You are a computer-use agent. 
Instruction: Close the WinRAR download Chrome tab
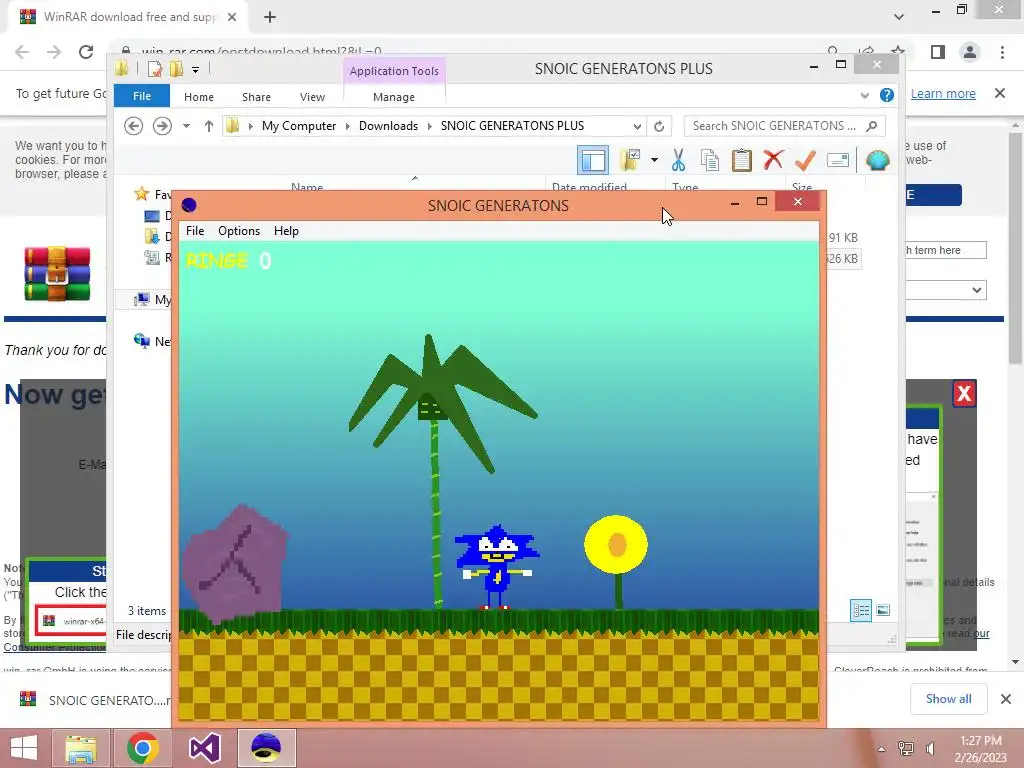(232, 17)
